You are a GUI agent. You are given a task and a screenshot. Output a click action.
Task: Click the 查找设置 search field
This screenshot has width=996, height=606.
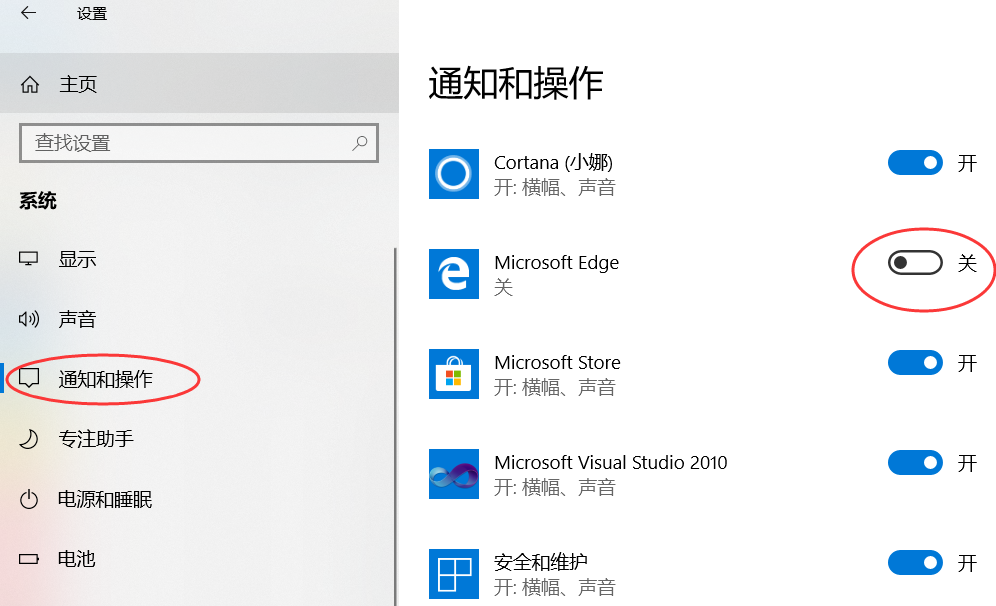tap(199, 143)
